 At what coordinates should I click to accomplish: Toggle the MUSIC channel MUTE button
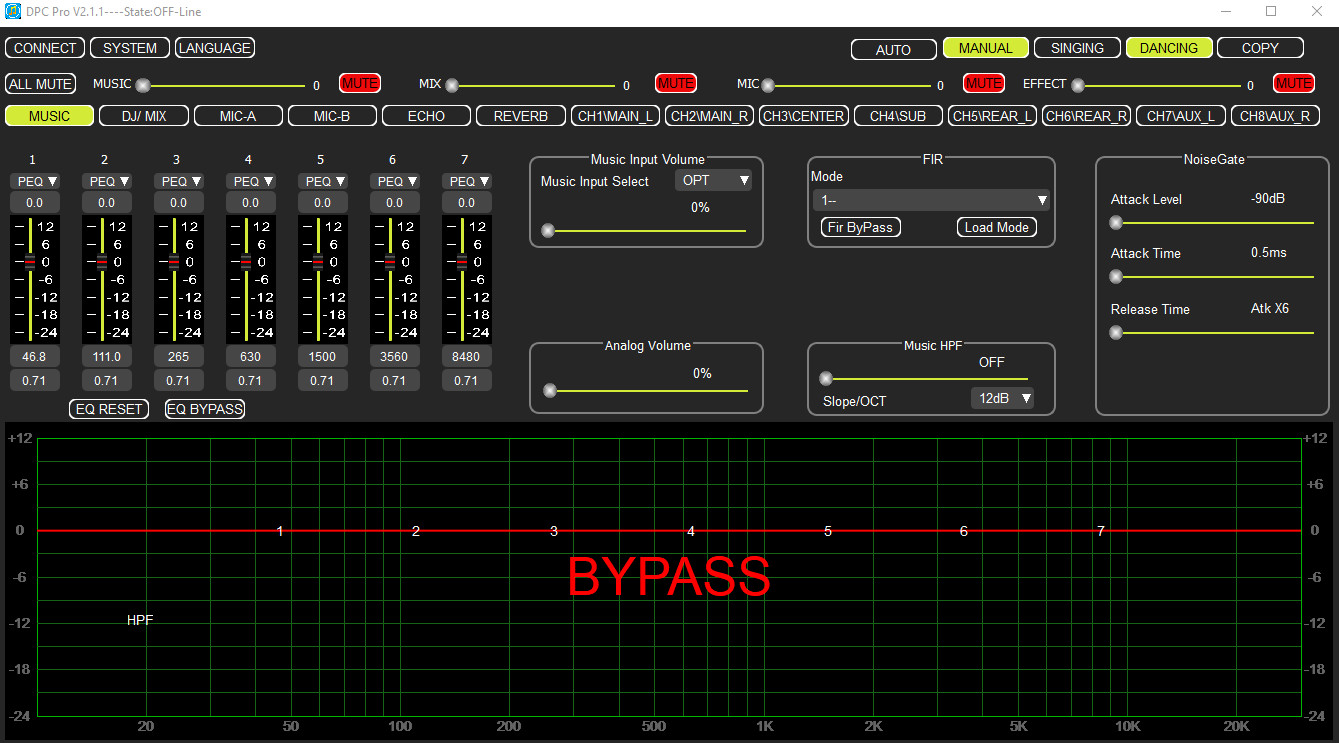click(x=359, y=83)
